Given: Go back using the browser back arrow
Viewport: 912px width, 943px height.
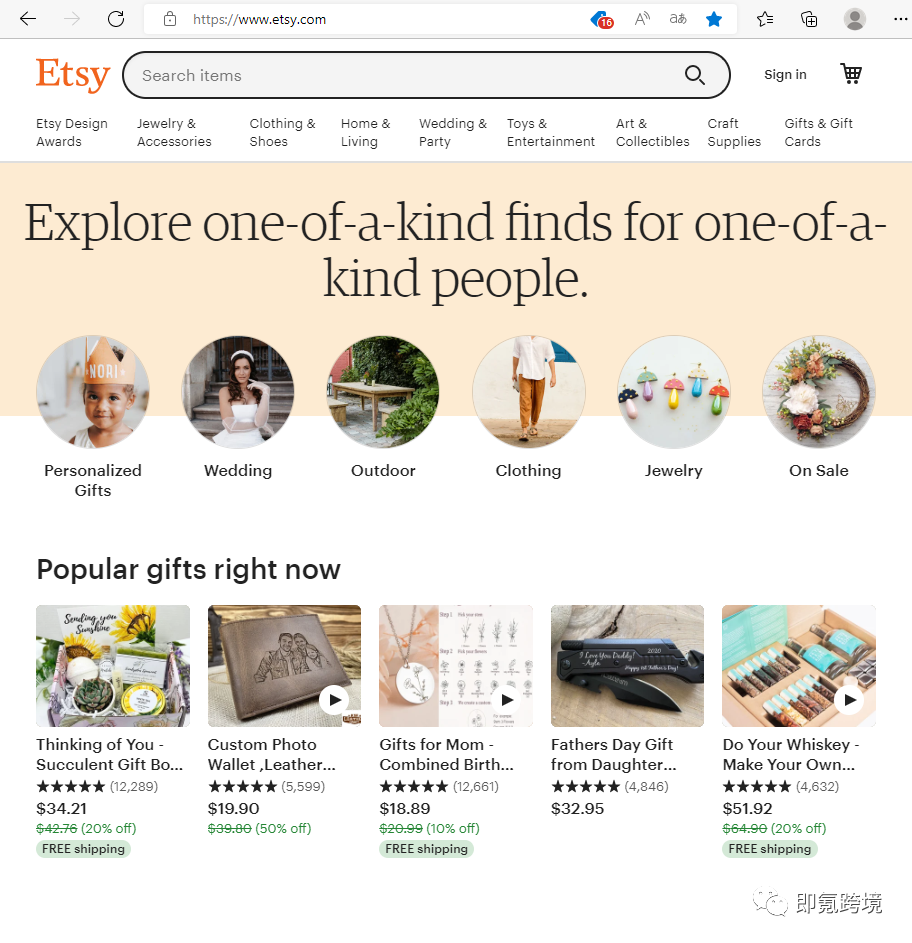Looking at the screenshot, I should coord(28,19).
